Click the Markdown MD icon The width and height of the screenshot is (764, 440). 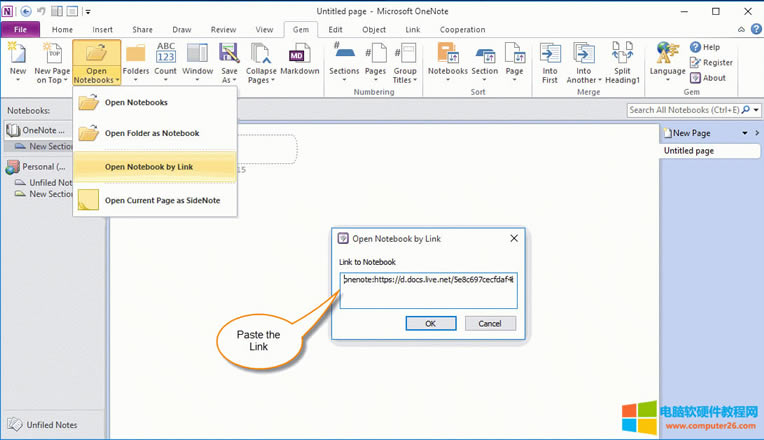coord(299,53)
